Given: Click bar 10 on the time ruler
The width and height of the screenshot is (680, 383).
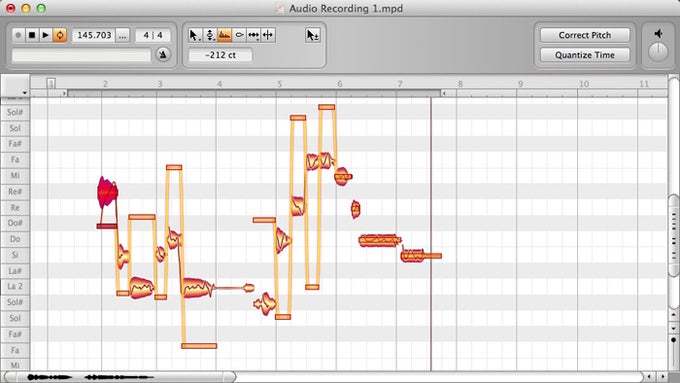Looking at the screenshot, I should tap(584, 84).
